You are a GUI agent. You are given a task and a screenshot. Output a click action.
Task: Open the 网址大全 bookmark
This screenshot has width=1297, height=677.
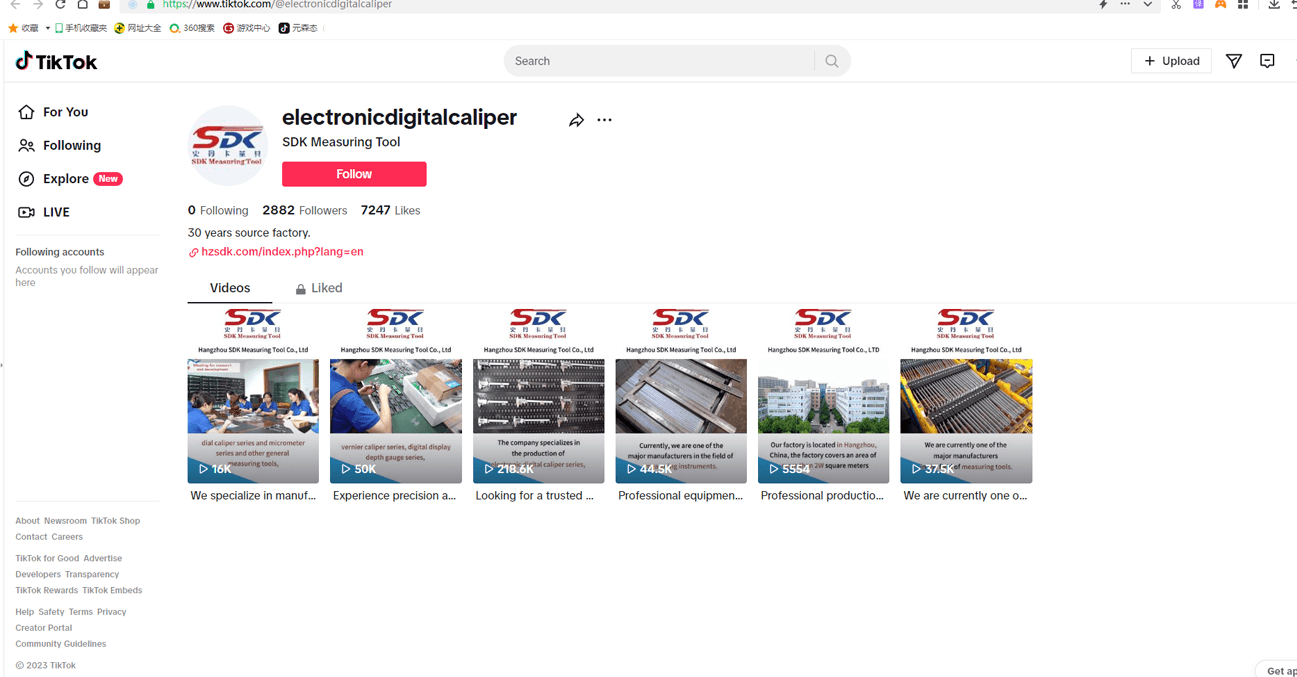click(137, 28)
